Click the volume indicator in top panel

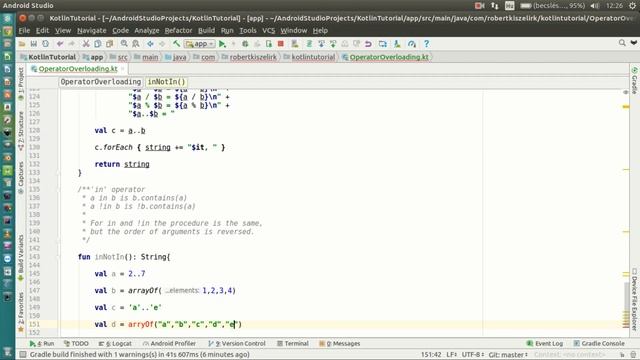[595, 6]
